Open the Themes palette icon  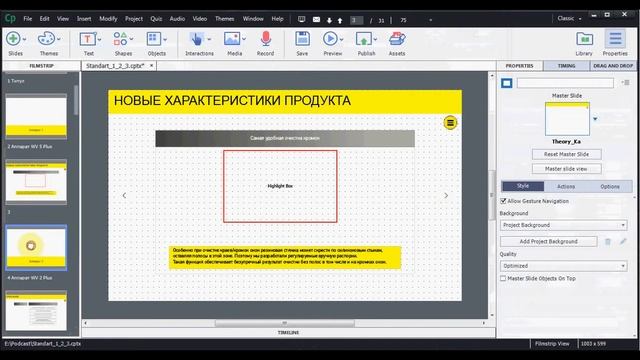pyautogui.click(x=46, y=39)
